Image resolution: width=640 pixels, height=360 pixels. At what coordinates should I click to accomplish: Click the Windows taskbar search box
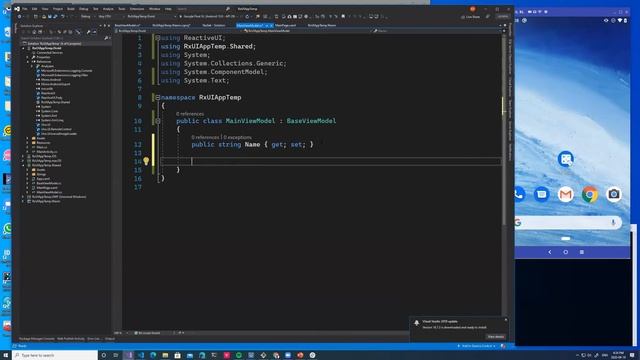pos(56,356)
